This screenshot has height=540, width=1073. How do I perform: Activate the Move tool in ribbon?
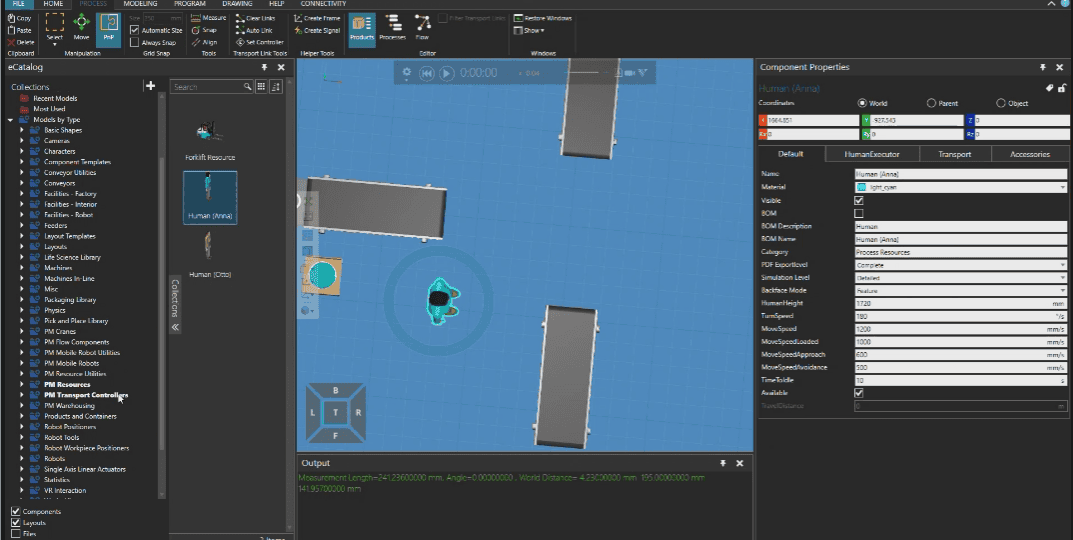click(x=81, y=29)
